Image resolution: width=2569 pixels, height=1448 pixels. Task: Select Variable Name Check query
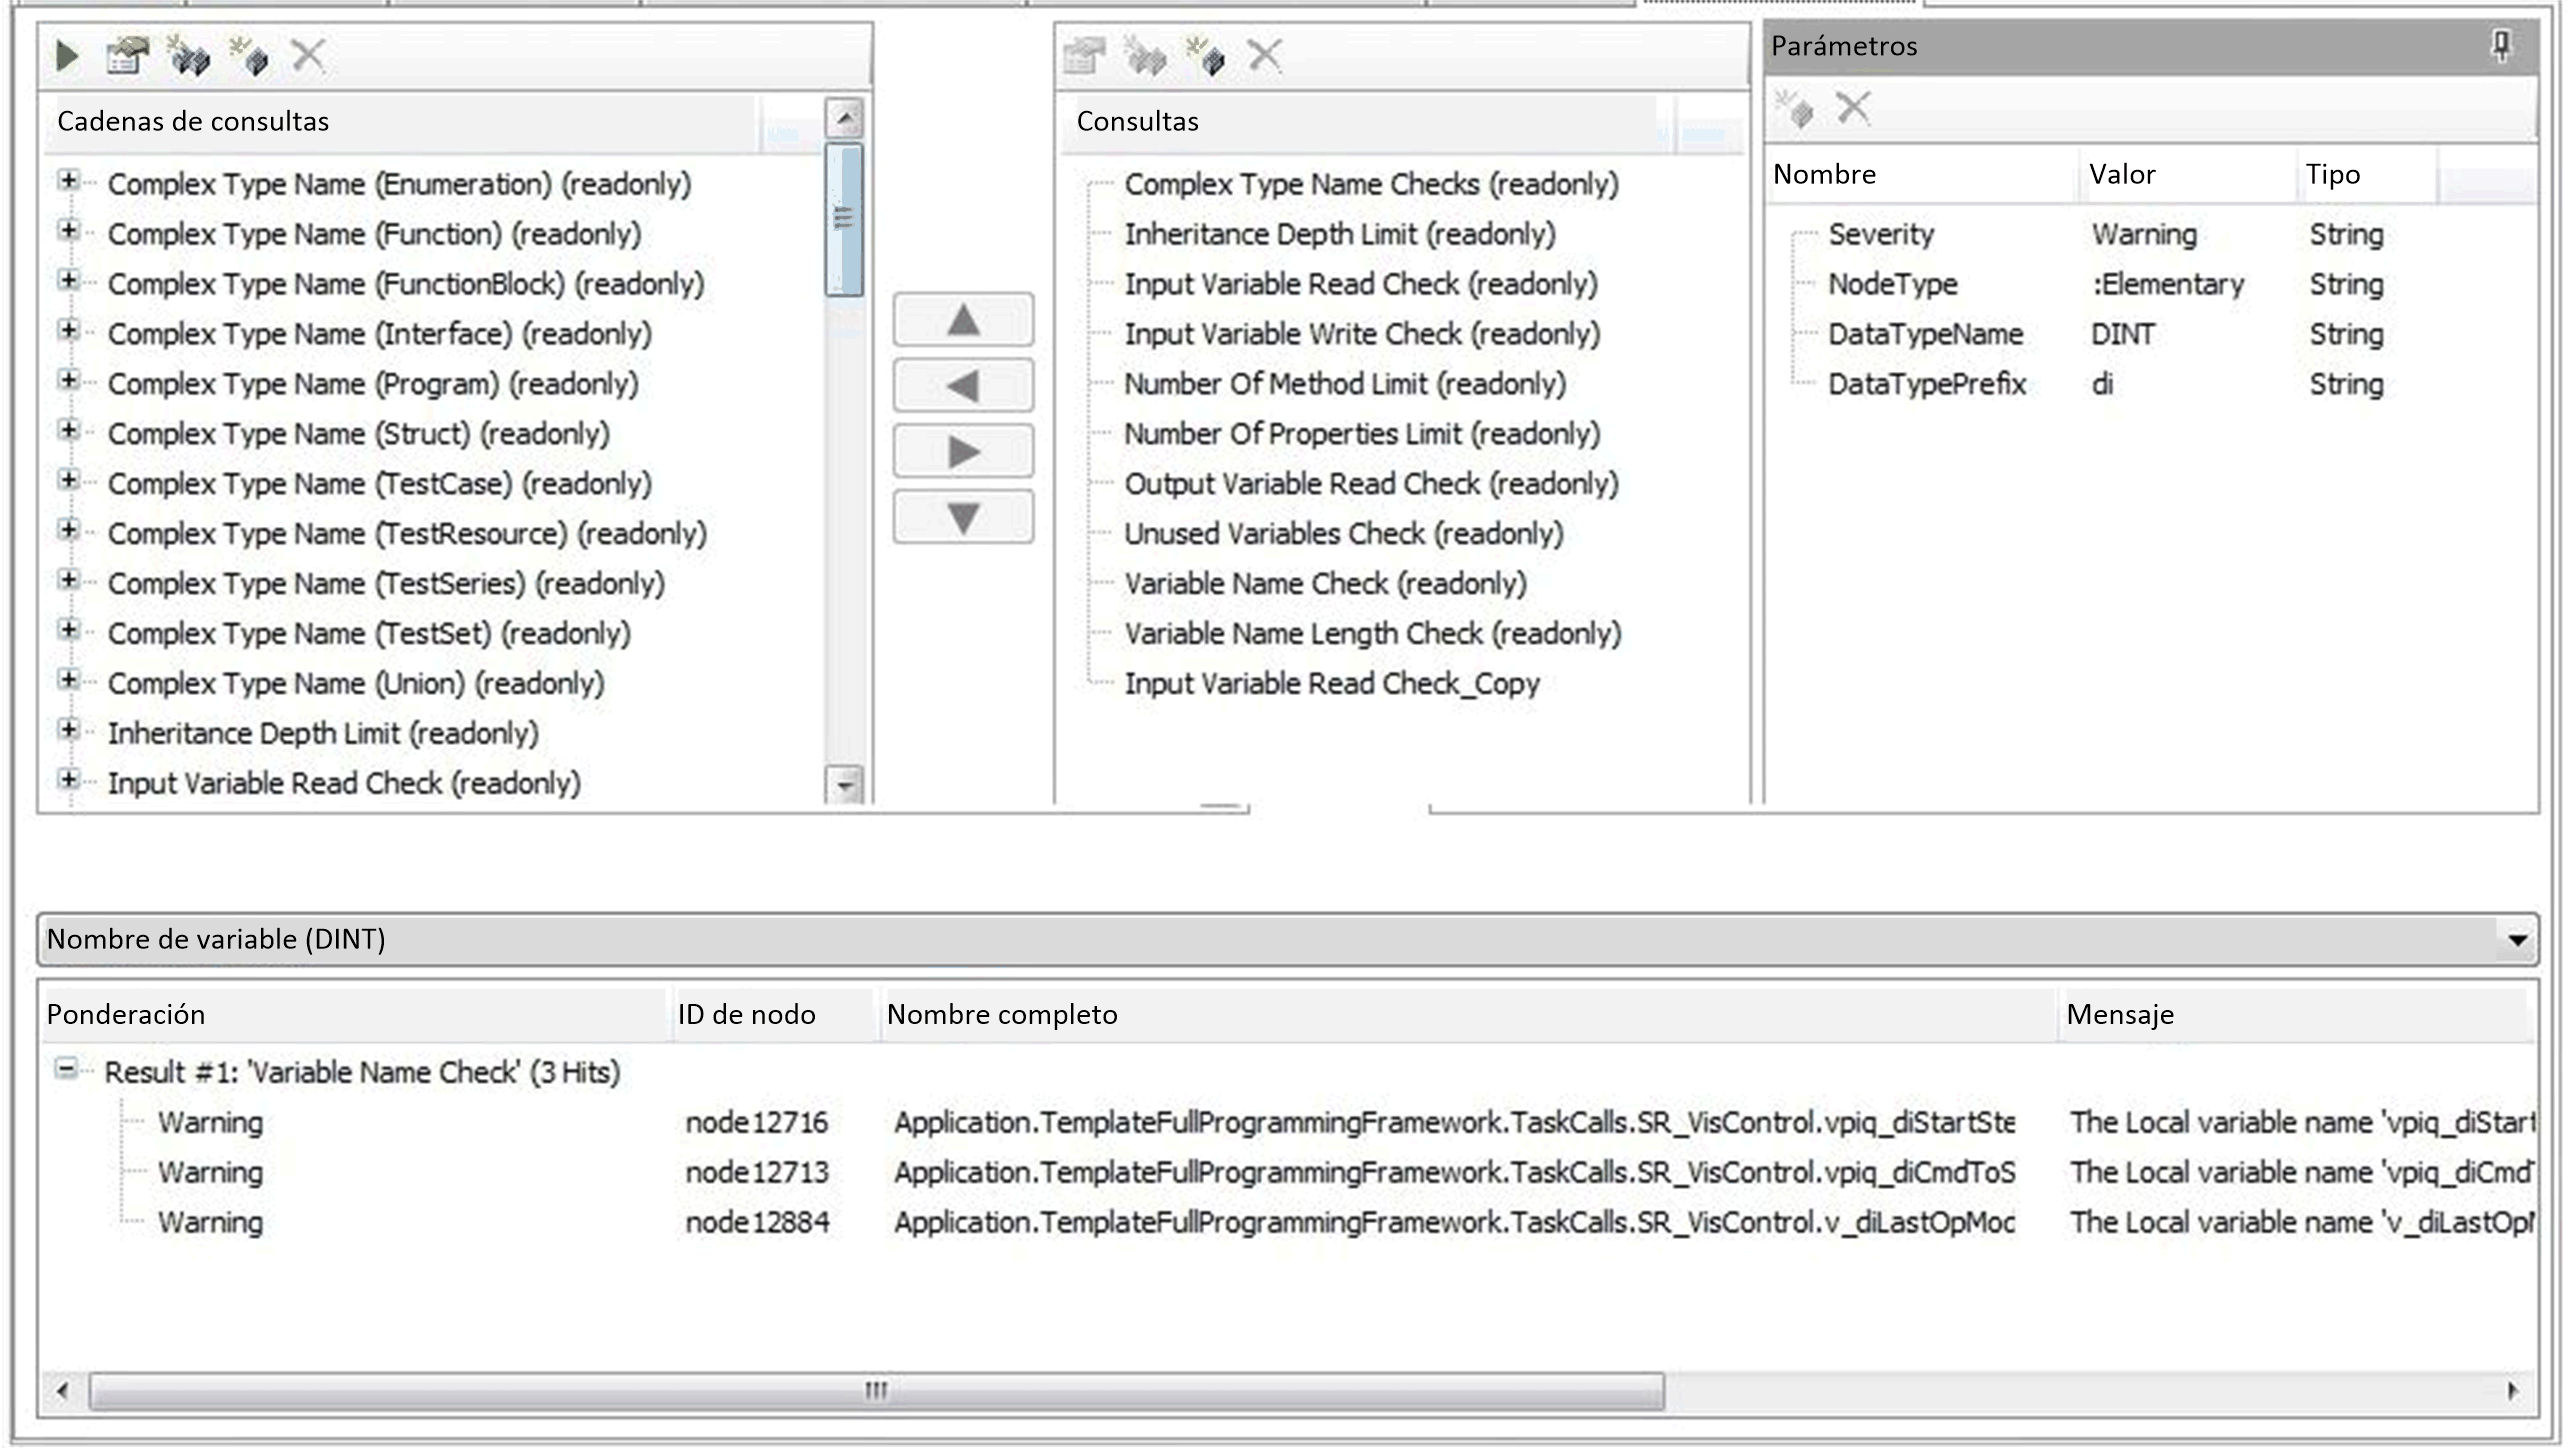pos(1326,584)
